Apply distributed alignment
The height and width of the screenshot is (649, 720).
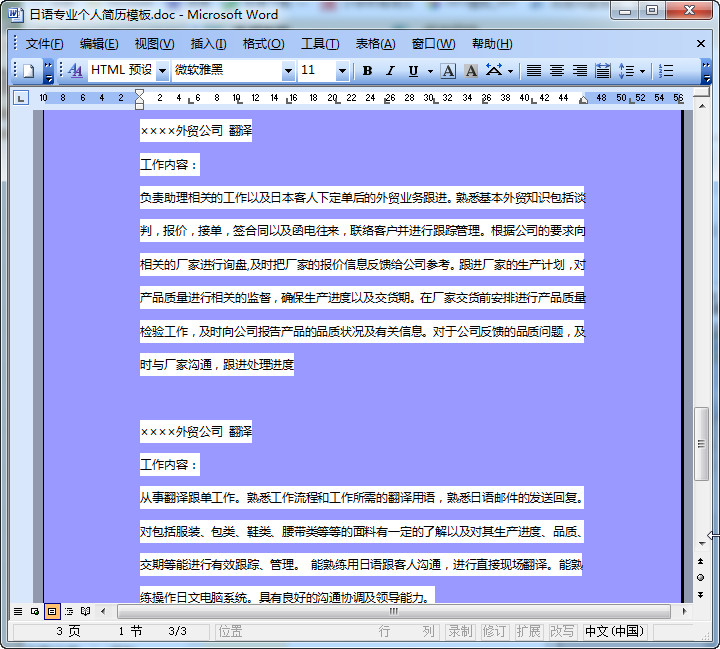[602, 71]
